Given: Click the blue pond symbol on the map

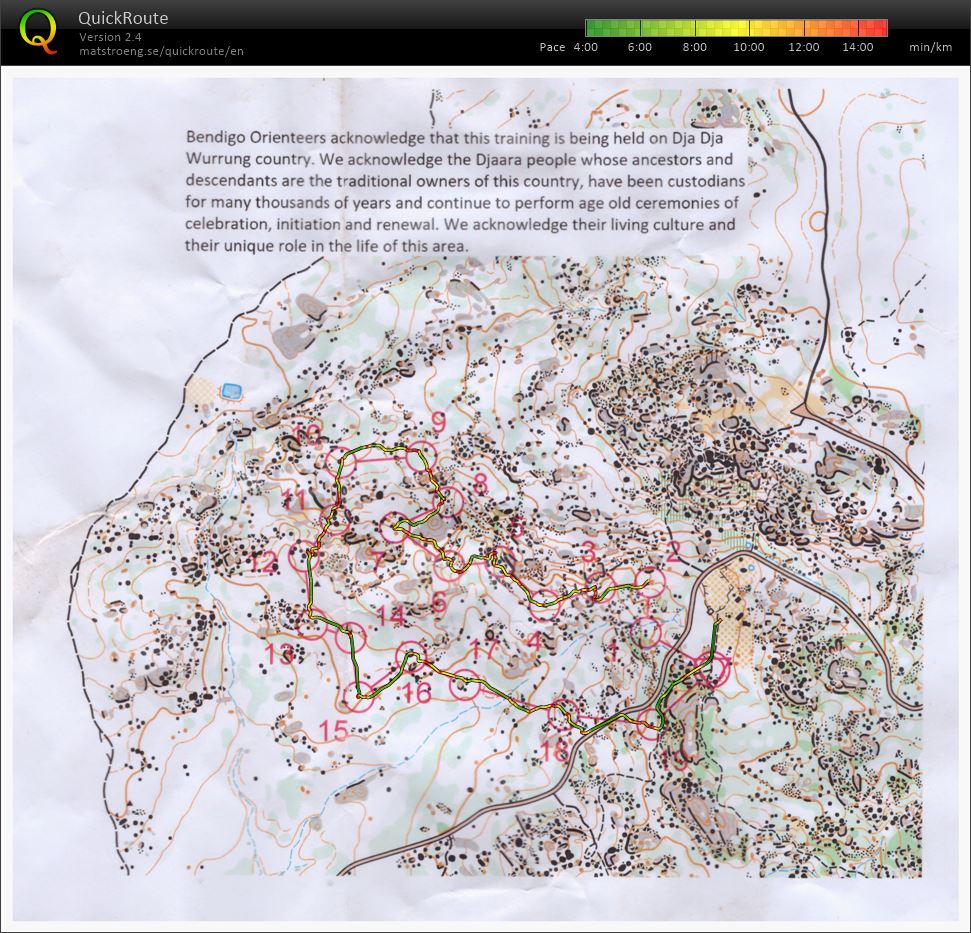Looking at the screenshot, I should 233,390.
